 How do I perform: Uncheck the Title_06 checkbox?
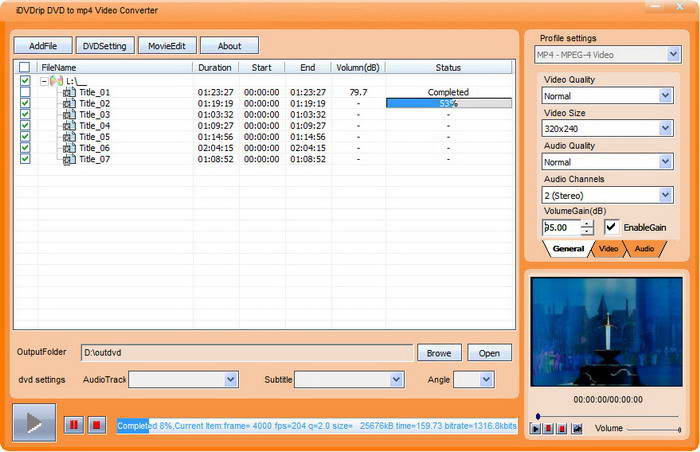click(x=25, y=148)
